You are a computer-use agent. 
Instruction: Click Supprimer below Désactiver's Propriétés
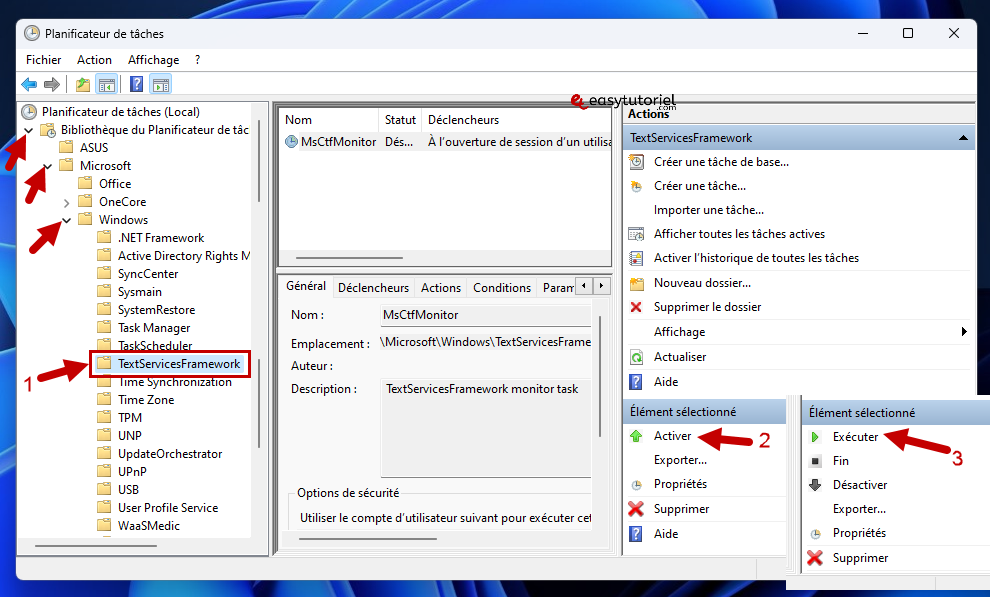860,558
